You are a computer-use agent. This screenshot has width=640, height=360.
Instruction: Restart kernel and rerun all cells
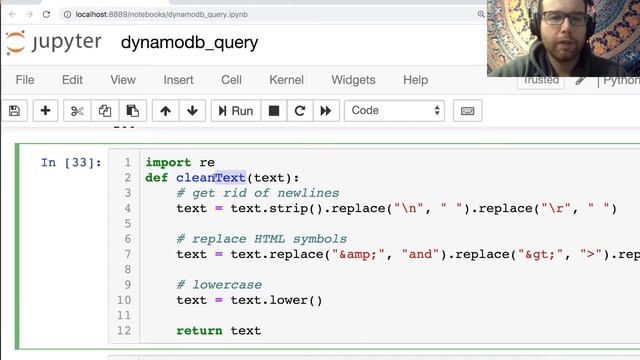(326, 111)
